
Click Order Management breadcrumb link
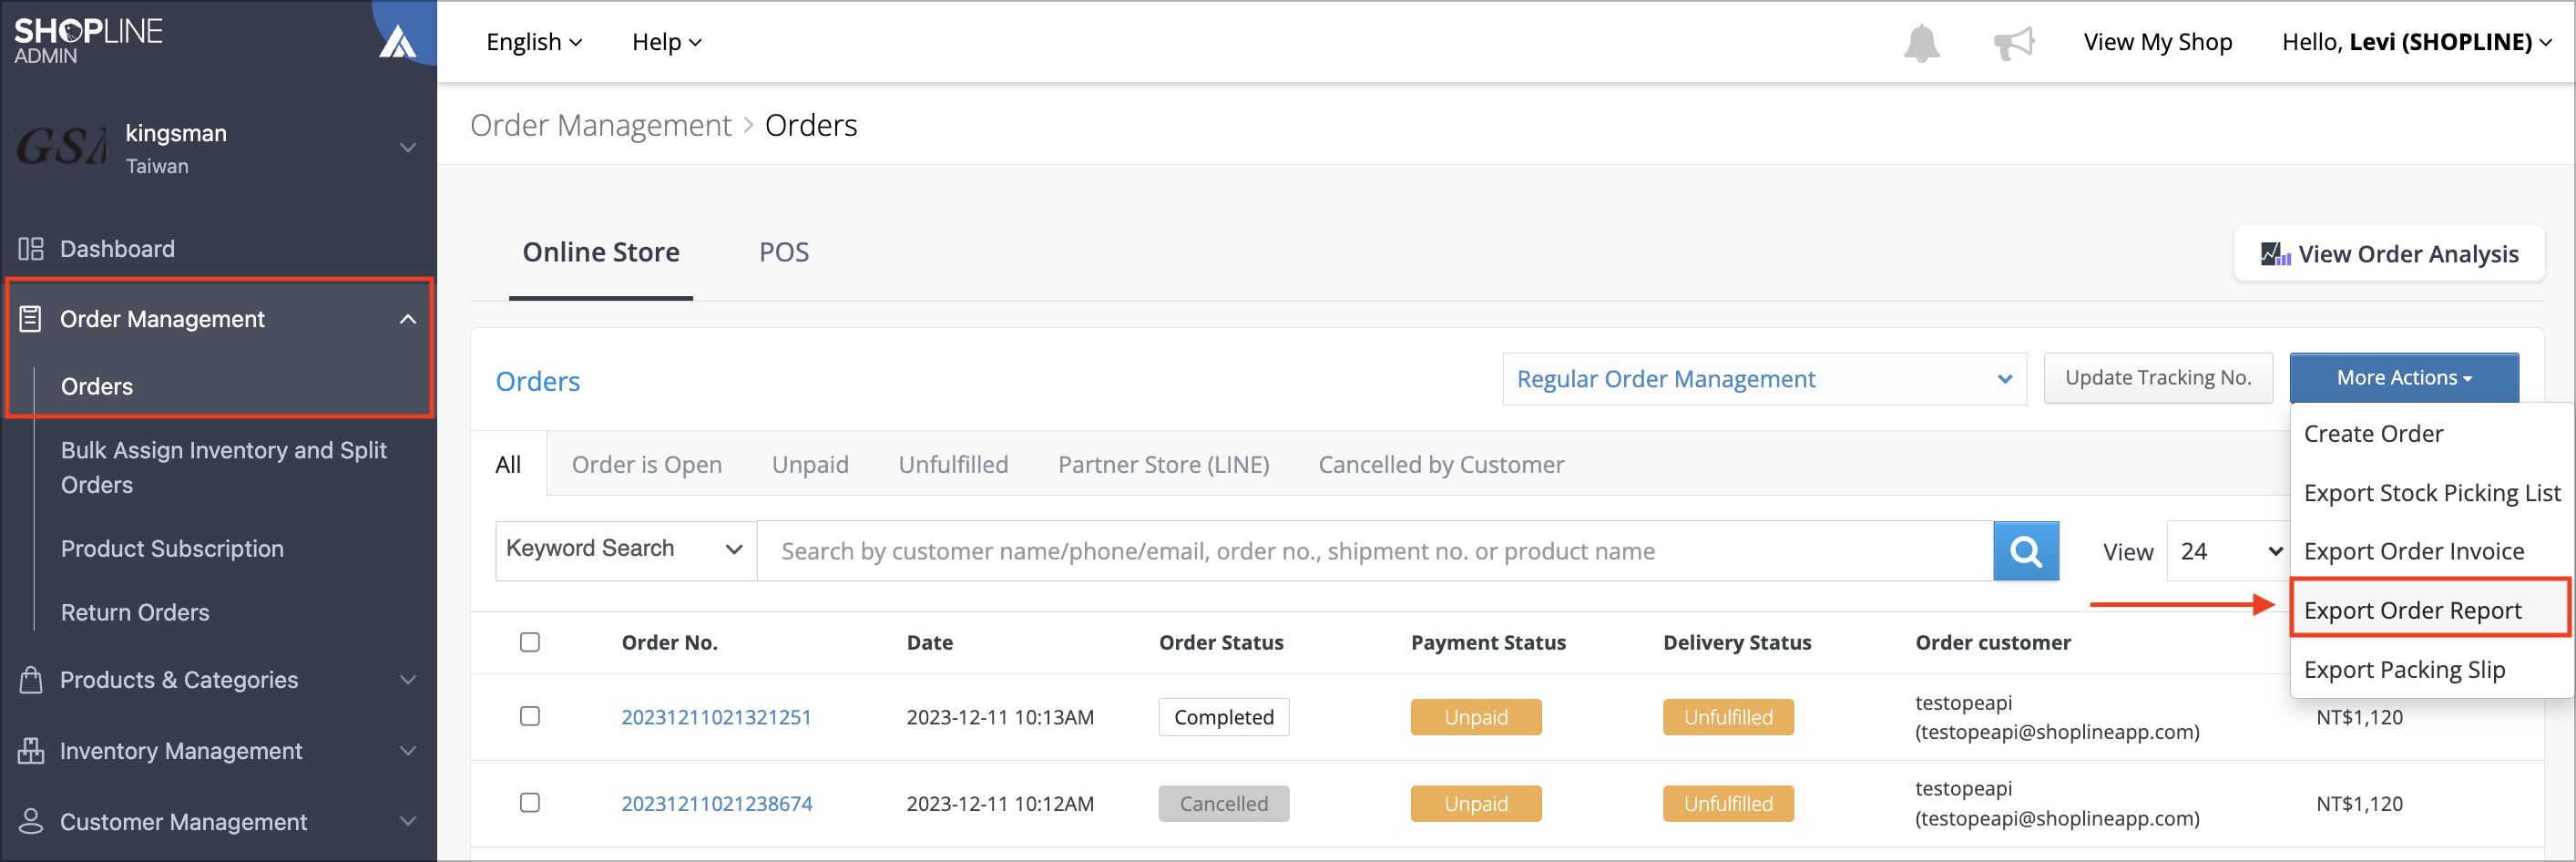click(x=601, y=125)
